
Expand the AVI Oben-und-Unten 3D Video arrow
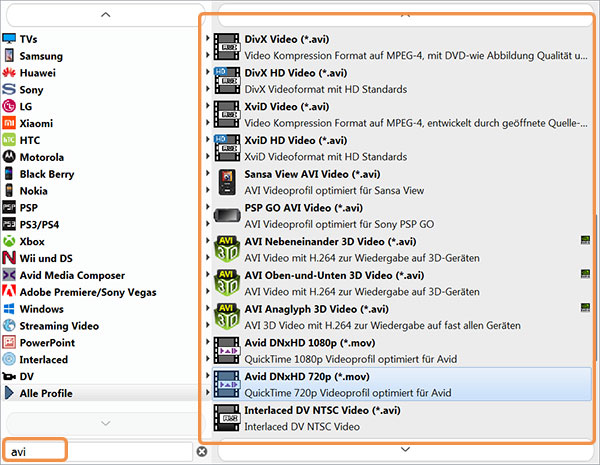pyautogui.click(x=207, y=274)
